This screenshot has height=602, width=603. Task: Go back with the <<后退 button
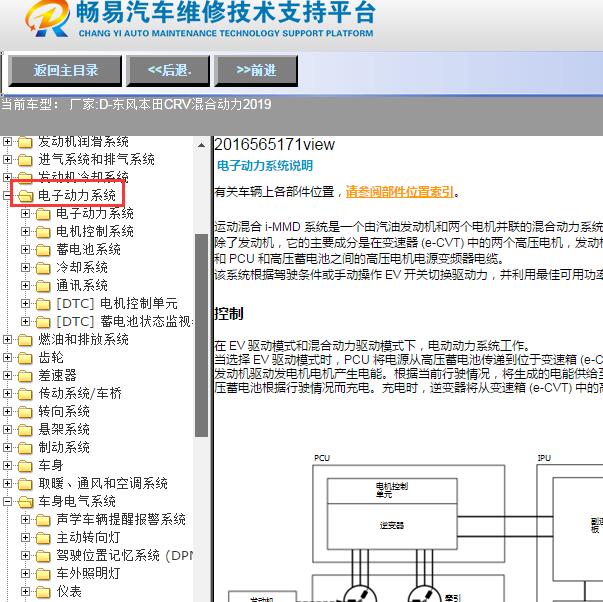click(x=168, y=70)
